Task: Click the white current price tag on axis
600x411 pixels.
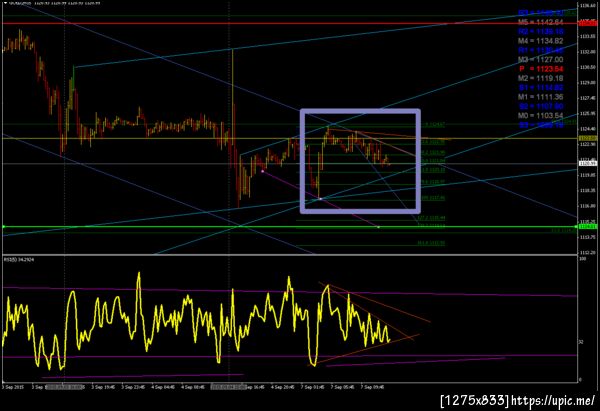Action: (x=587, y=163)
